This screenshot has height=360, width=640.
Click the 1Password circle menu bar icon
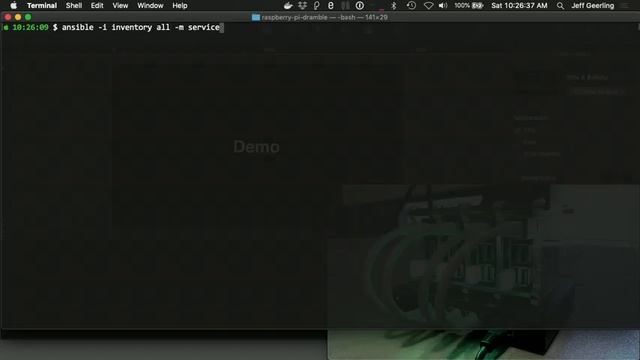click(360, 6)
